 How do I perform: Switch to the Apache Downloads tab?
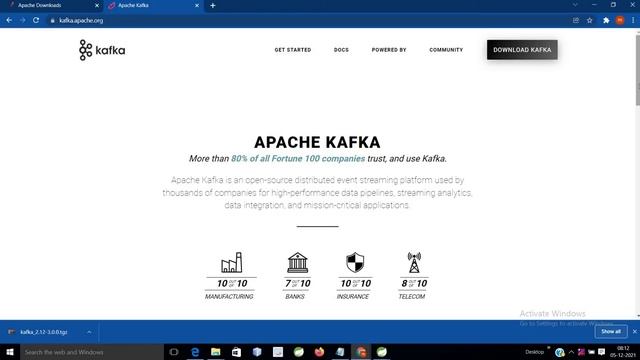click(x=51, y=6)
